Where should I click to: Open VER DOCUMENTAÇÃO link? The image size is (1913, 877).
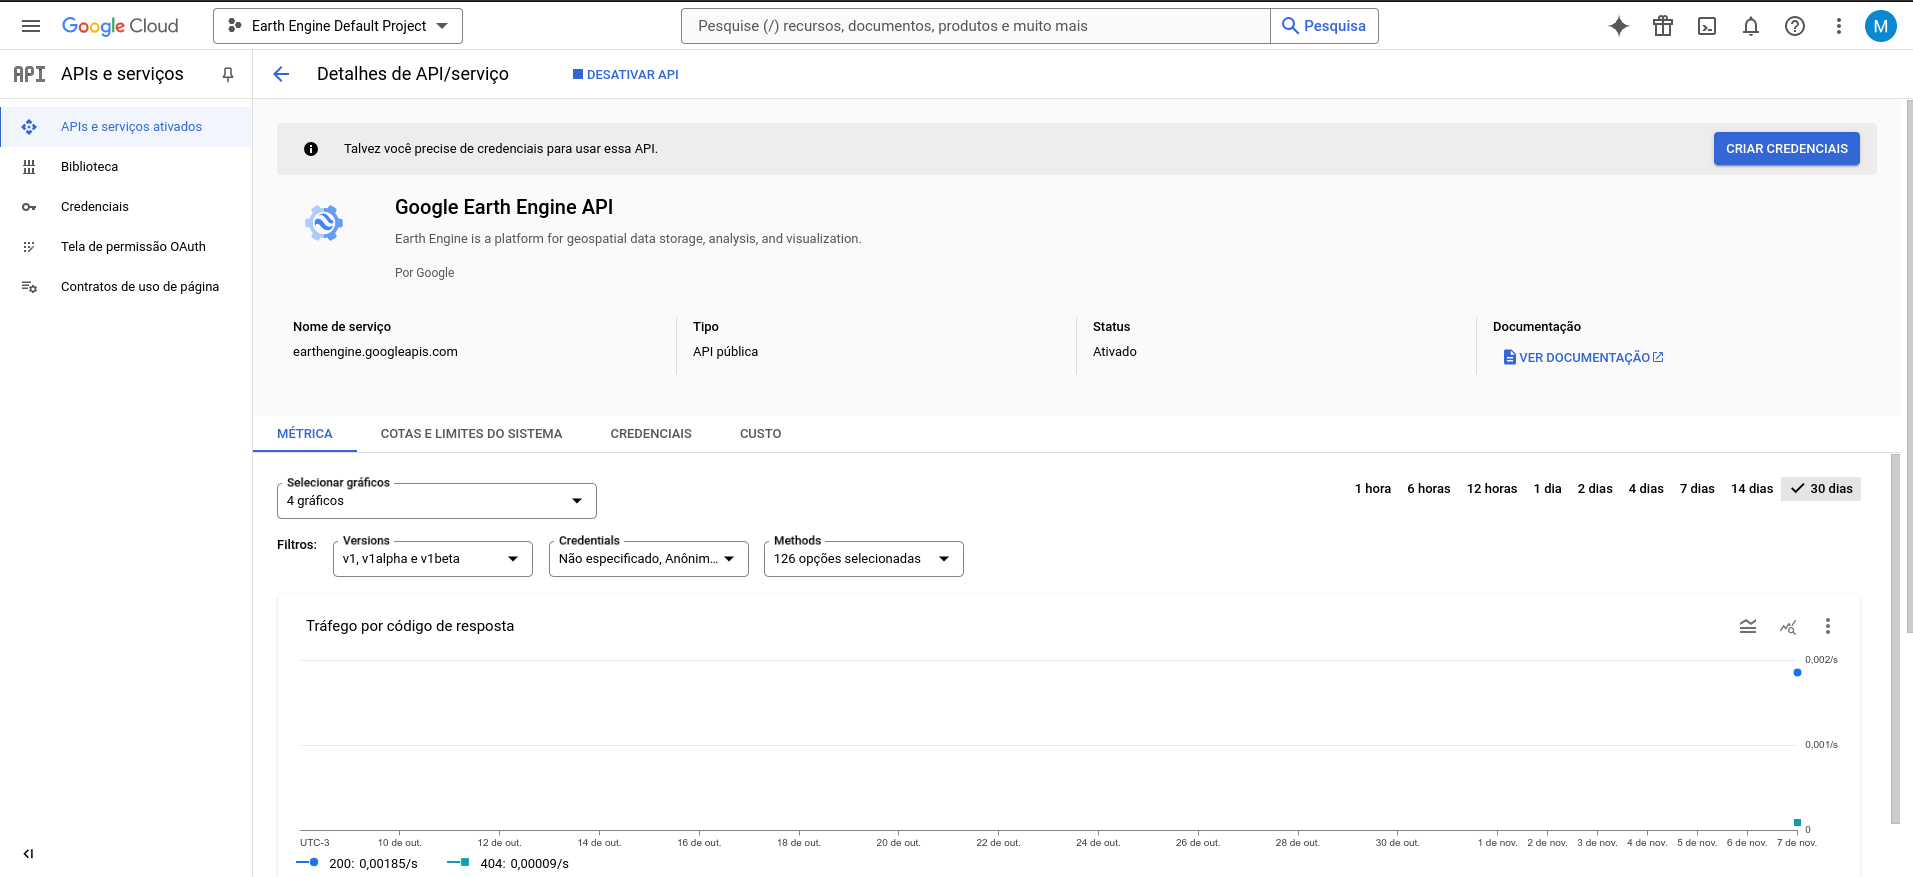tap(1584, 358)
